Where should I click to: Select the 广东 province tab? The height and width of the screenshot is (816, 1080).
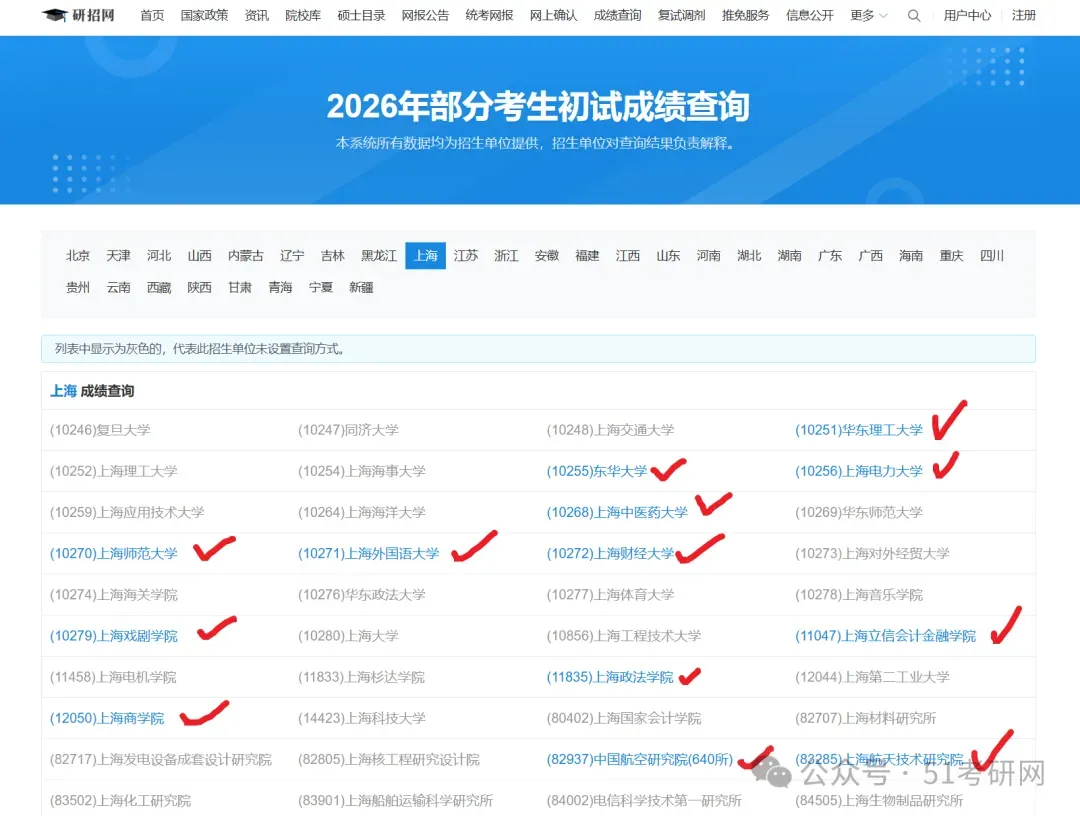(x=830, y=255)
